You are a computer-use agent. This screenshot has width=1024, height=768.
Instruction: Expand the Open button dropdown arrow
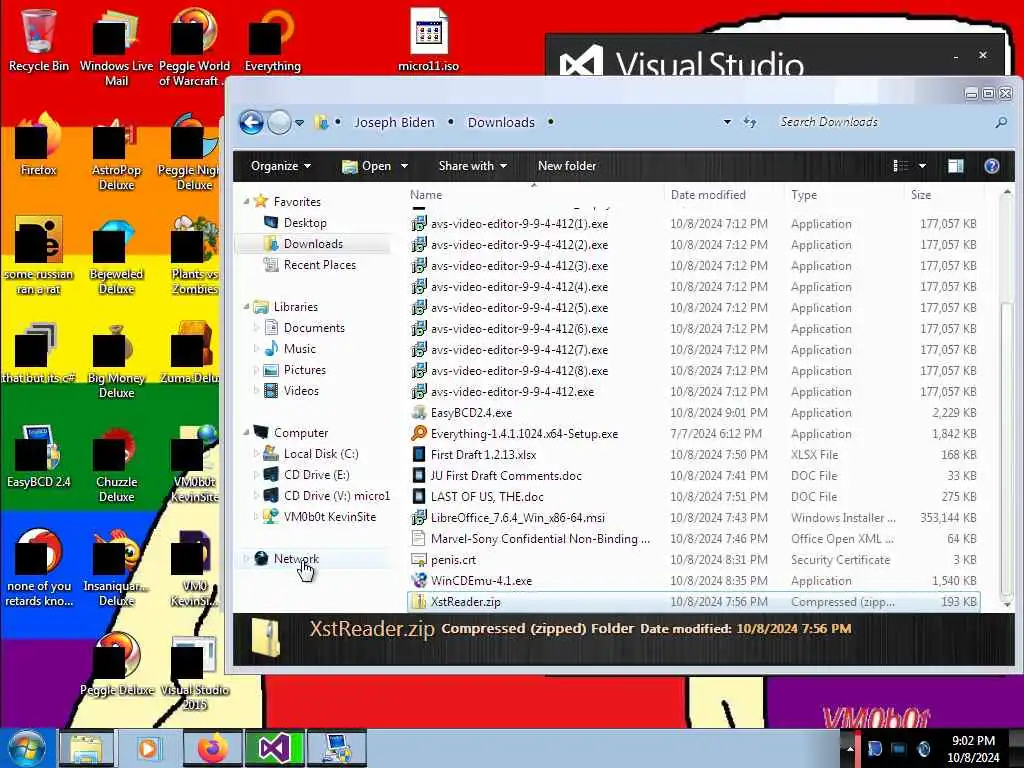pyautogui.click(x=404, y=166)
